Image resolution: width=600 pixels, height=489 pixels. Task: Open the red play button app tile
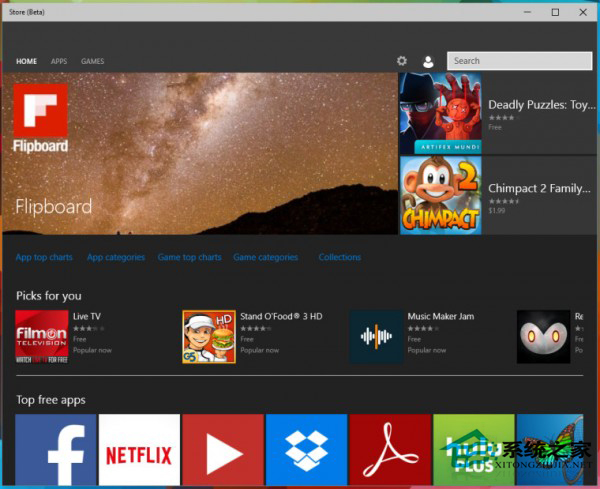pos(223,451)
